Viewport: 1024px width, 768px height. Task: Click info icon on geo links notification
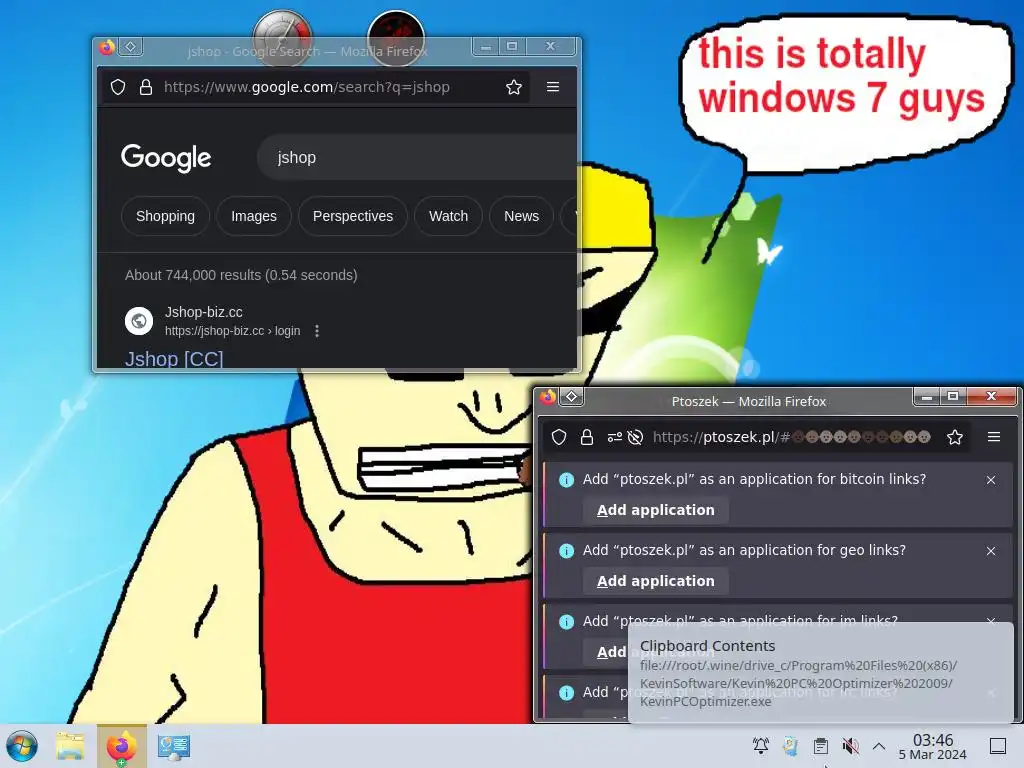tap(566, 551)
